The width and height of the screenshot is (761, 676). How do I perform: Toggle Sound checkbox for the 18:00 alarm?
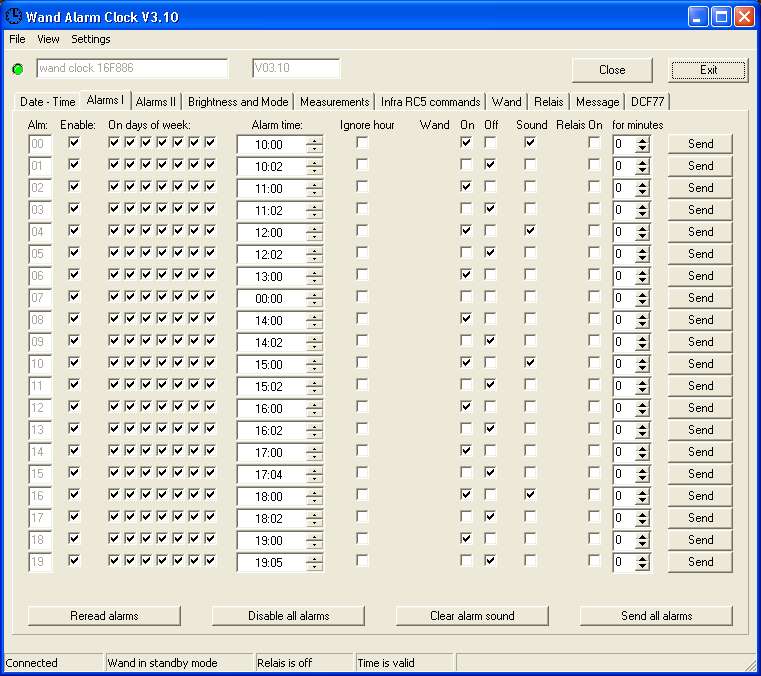click(530, 495)
